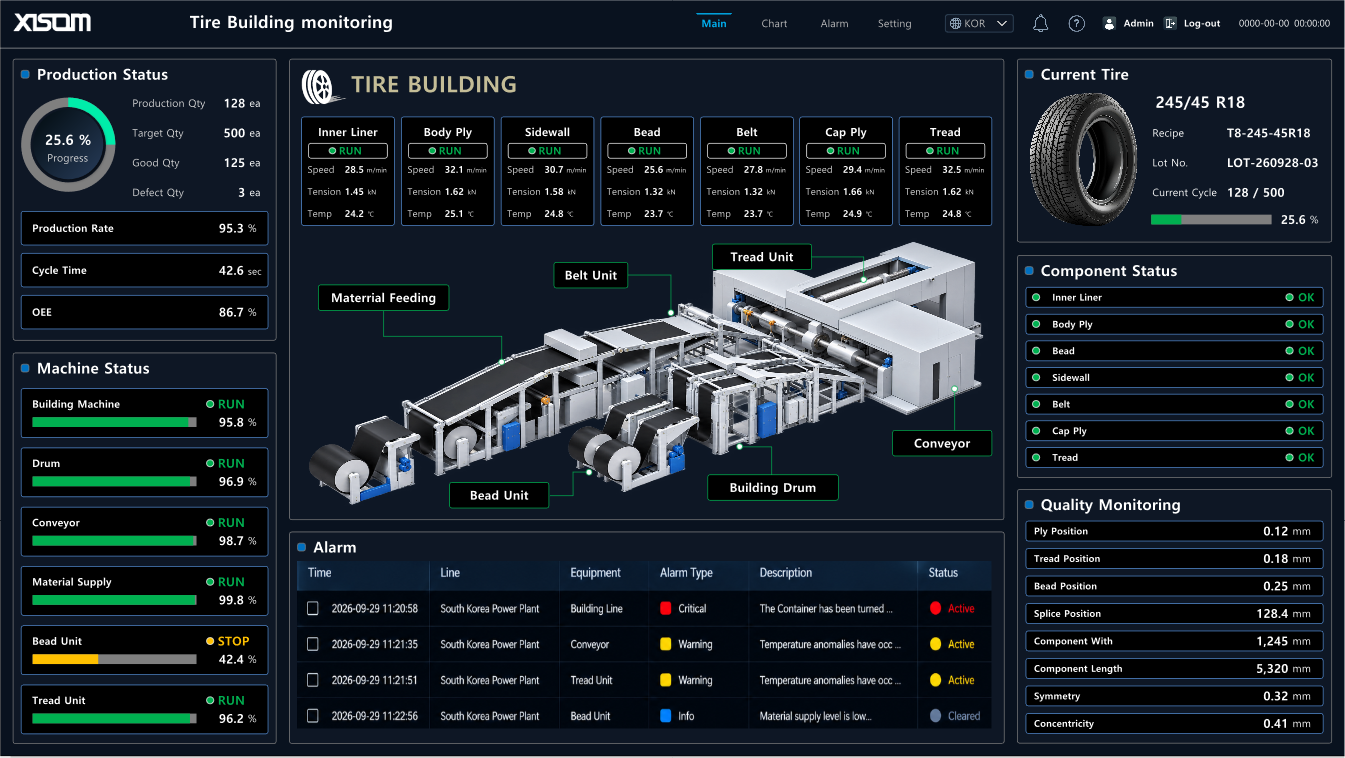Click the Quality Monitoring panel header icon
The width and height of the screenshot is (1345, 758).
pos(1029,505)
